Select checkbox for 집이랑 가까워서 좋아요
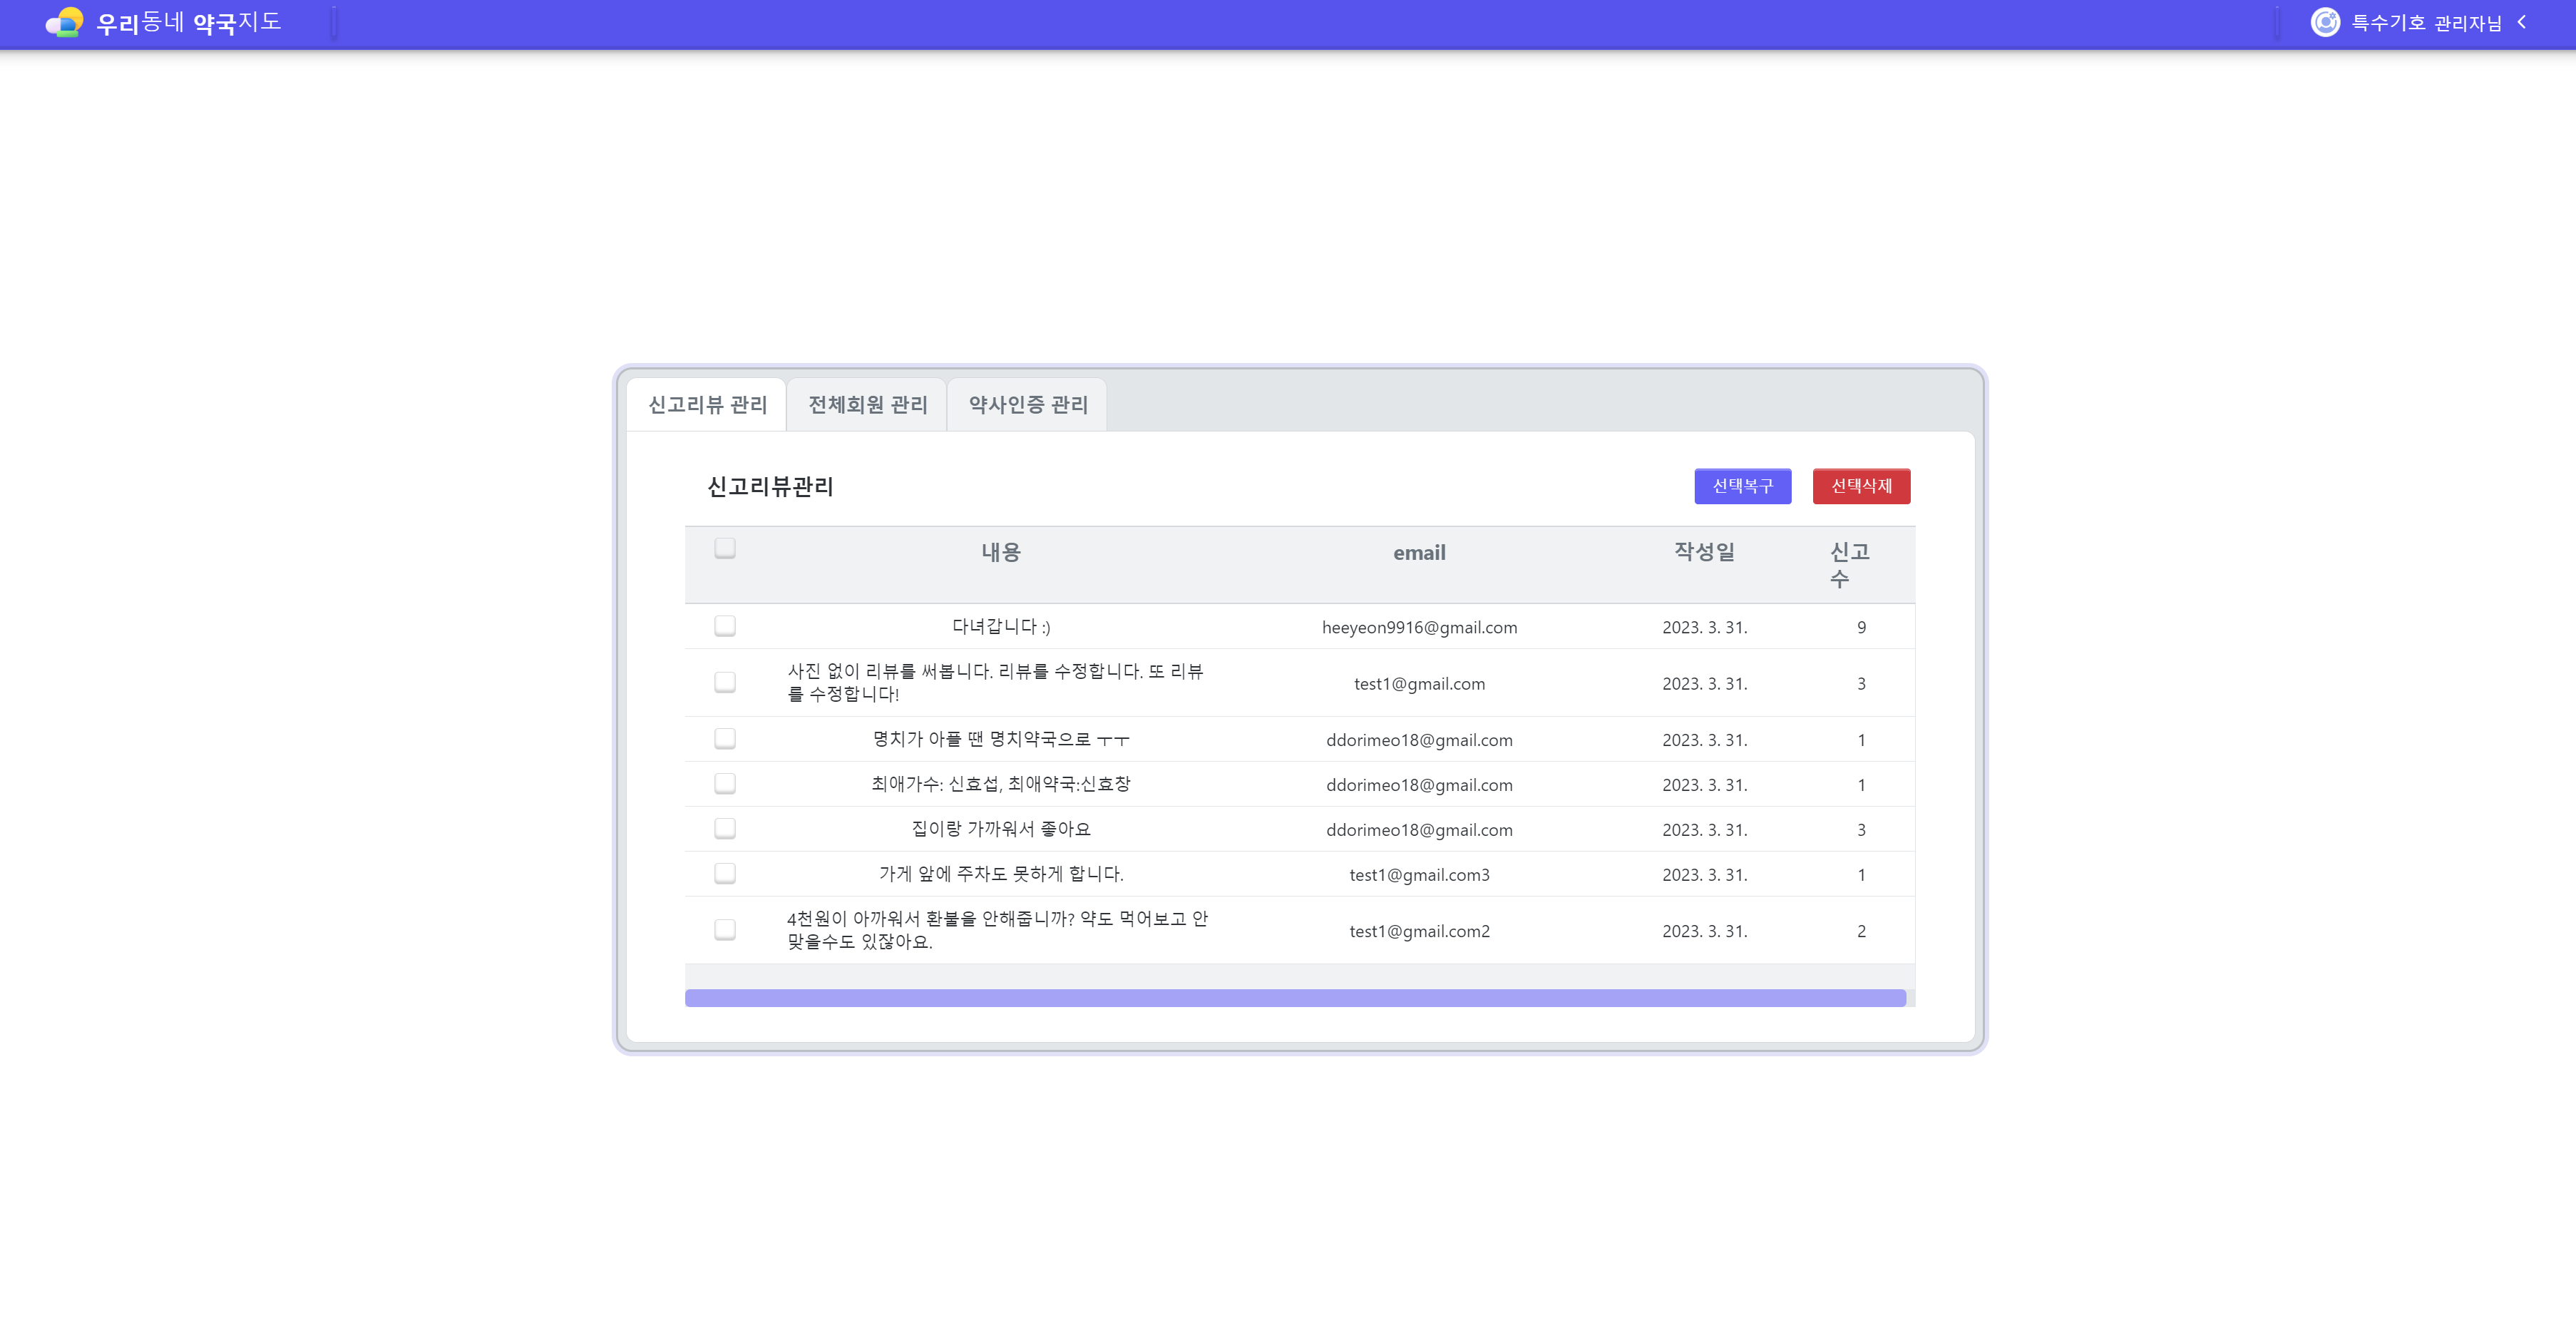 725,828
